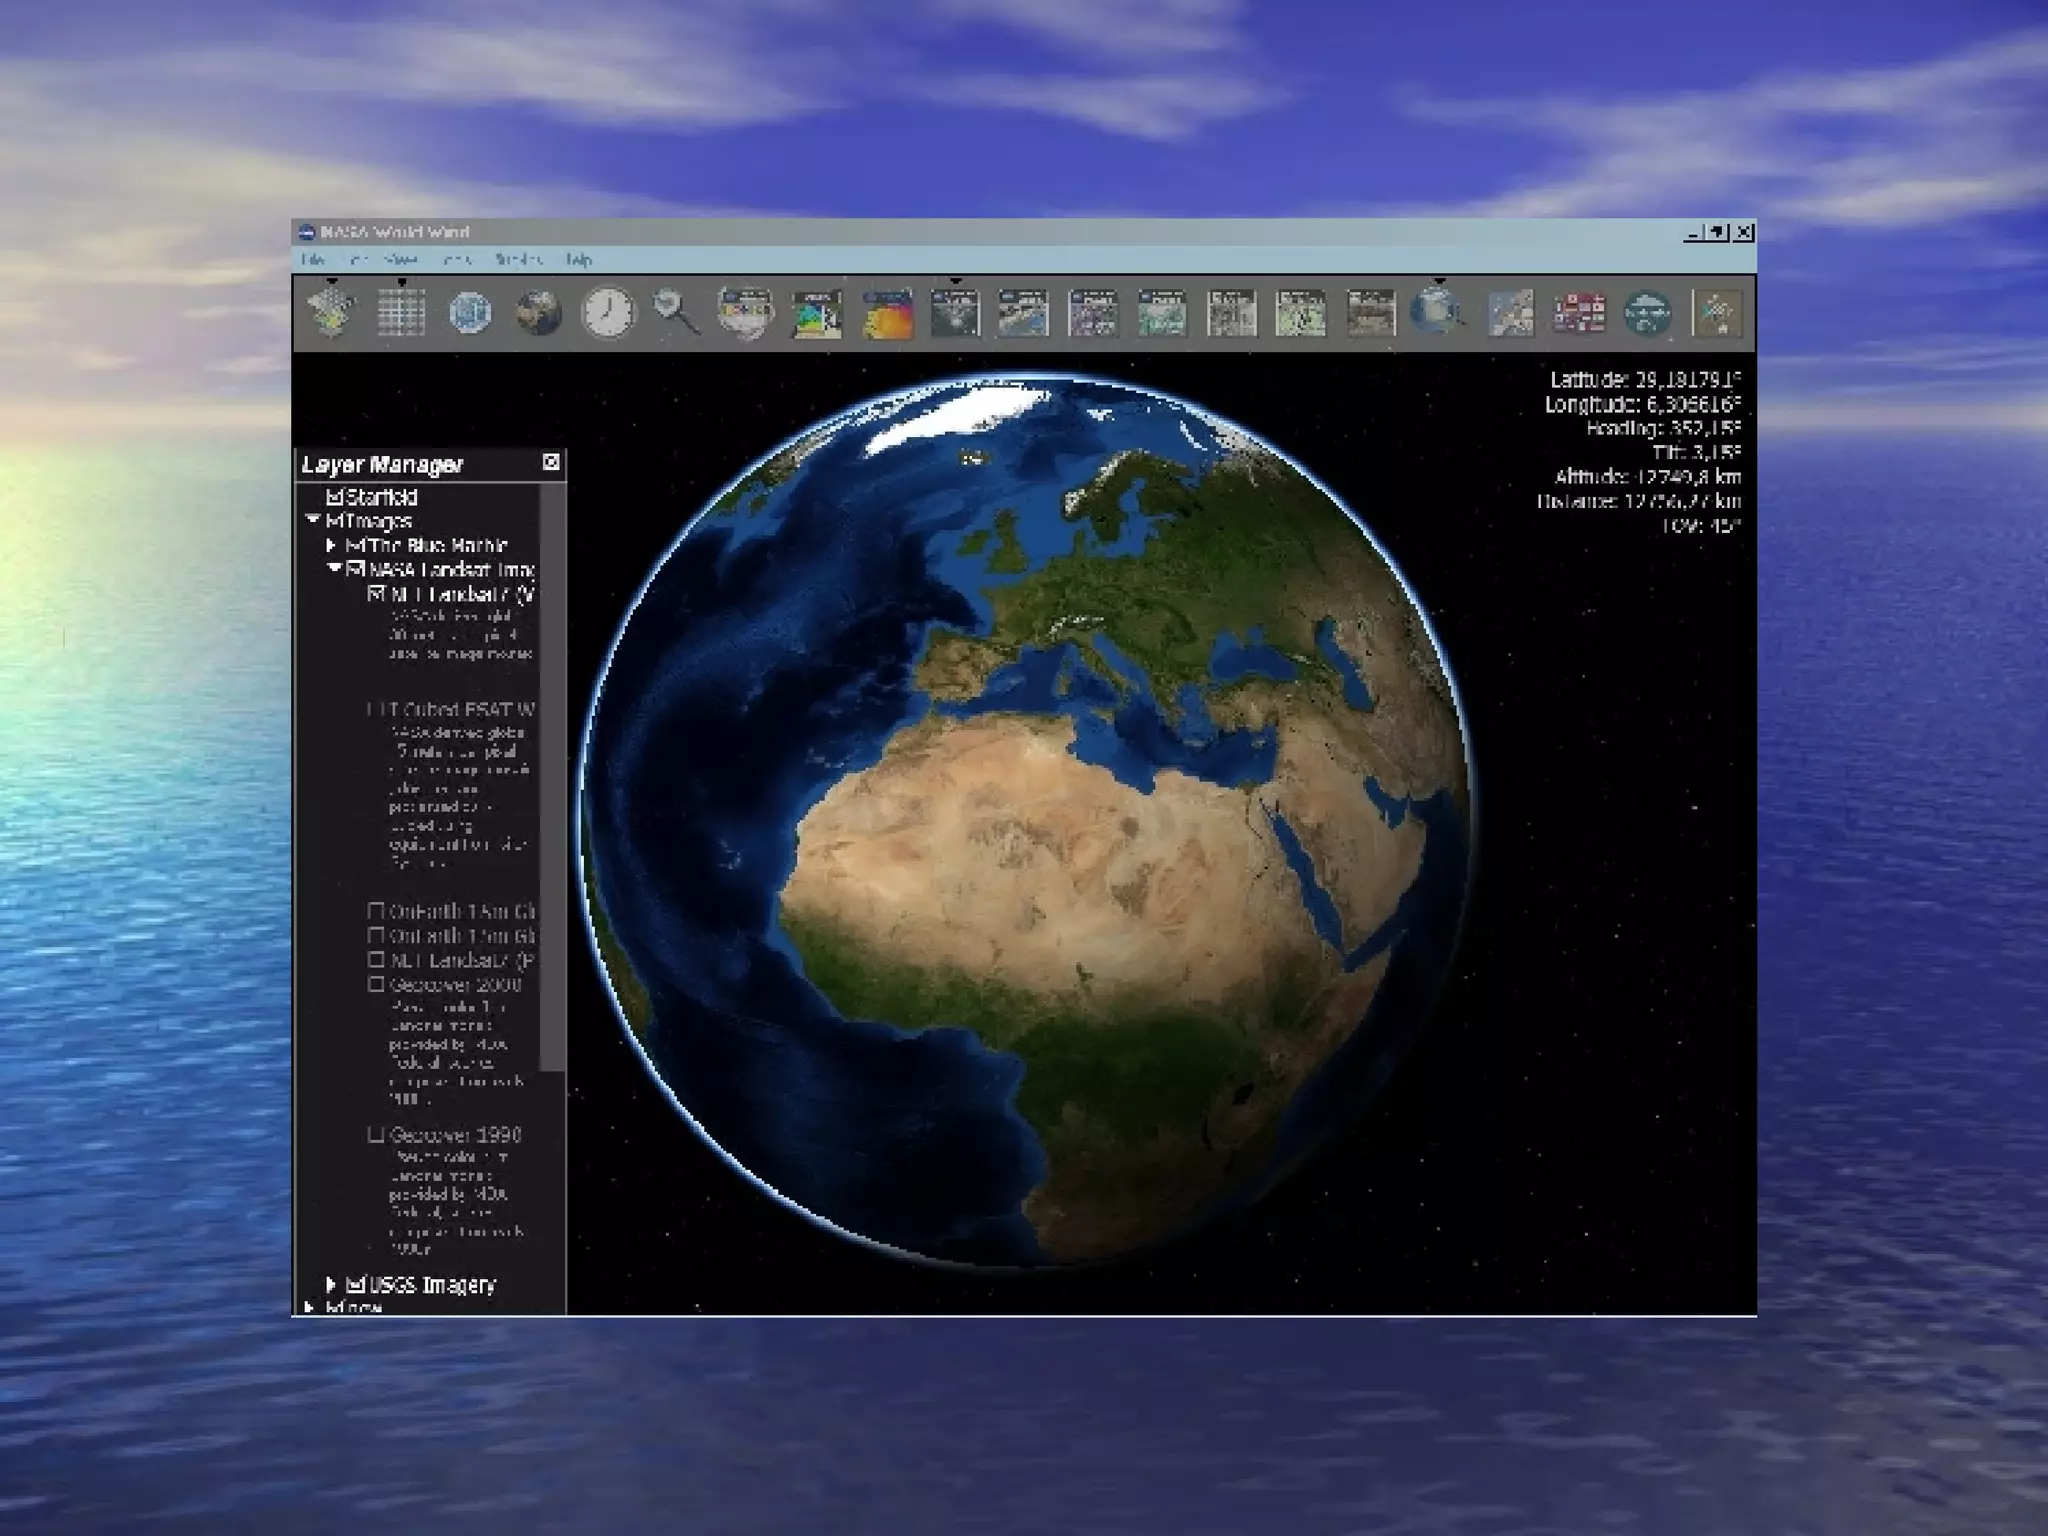Screen dimensions: 2048x1536
Task: Uncheck the Starfield layer checkbox
Action: tap(335, 497)
